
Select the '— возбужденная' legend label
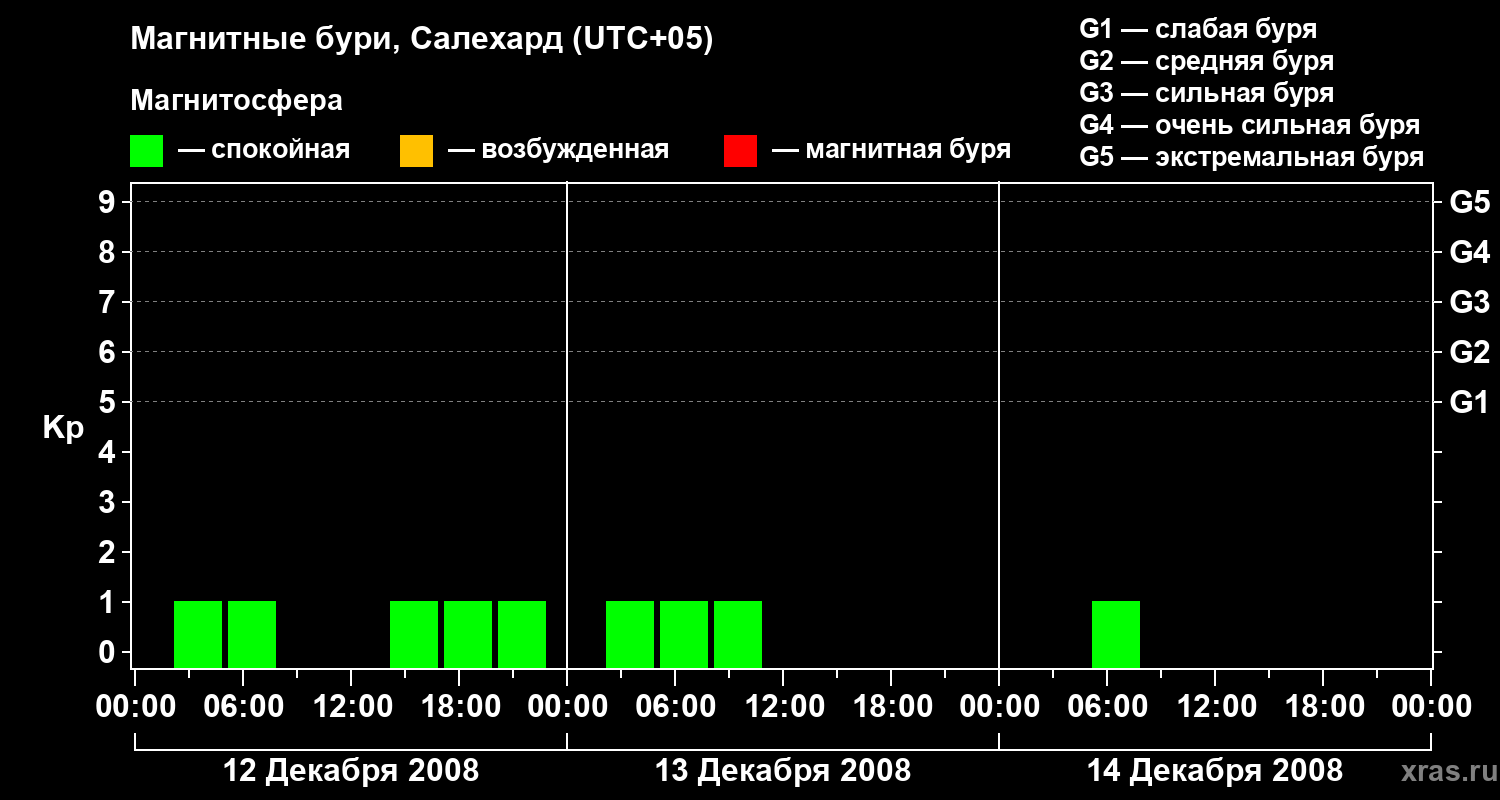click(x=558, y=151)
